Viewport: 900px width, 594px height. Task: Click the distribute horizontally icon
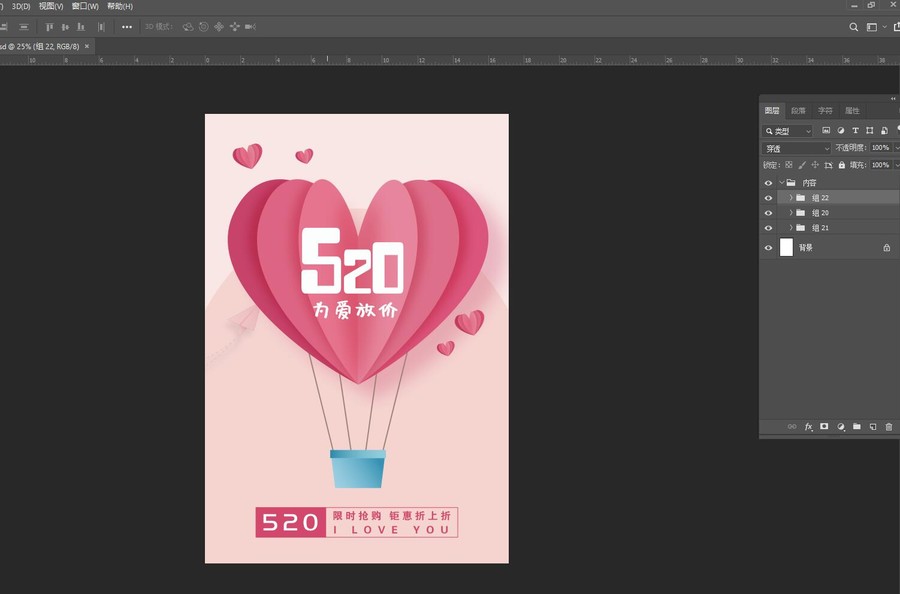(x=101, y=27)
